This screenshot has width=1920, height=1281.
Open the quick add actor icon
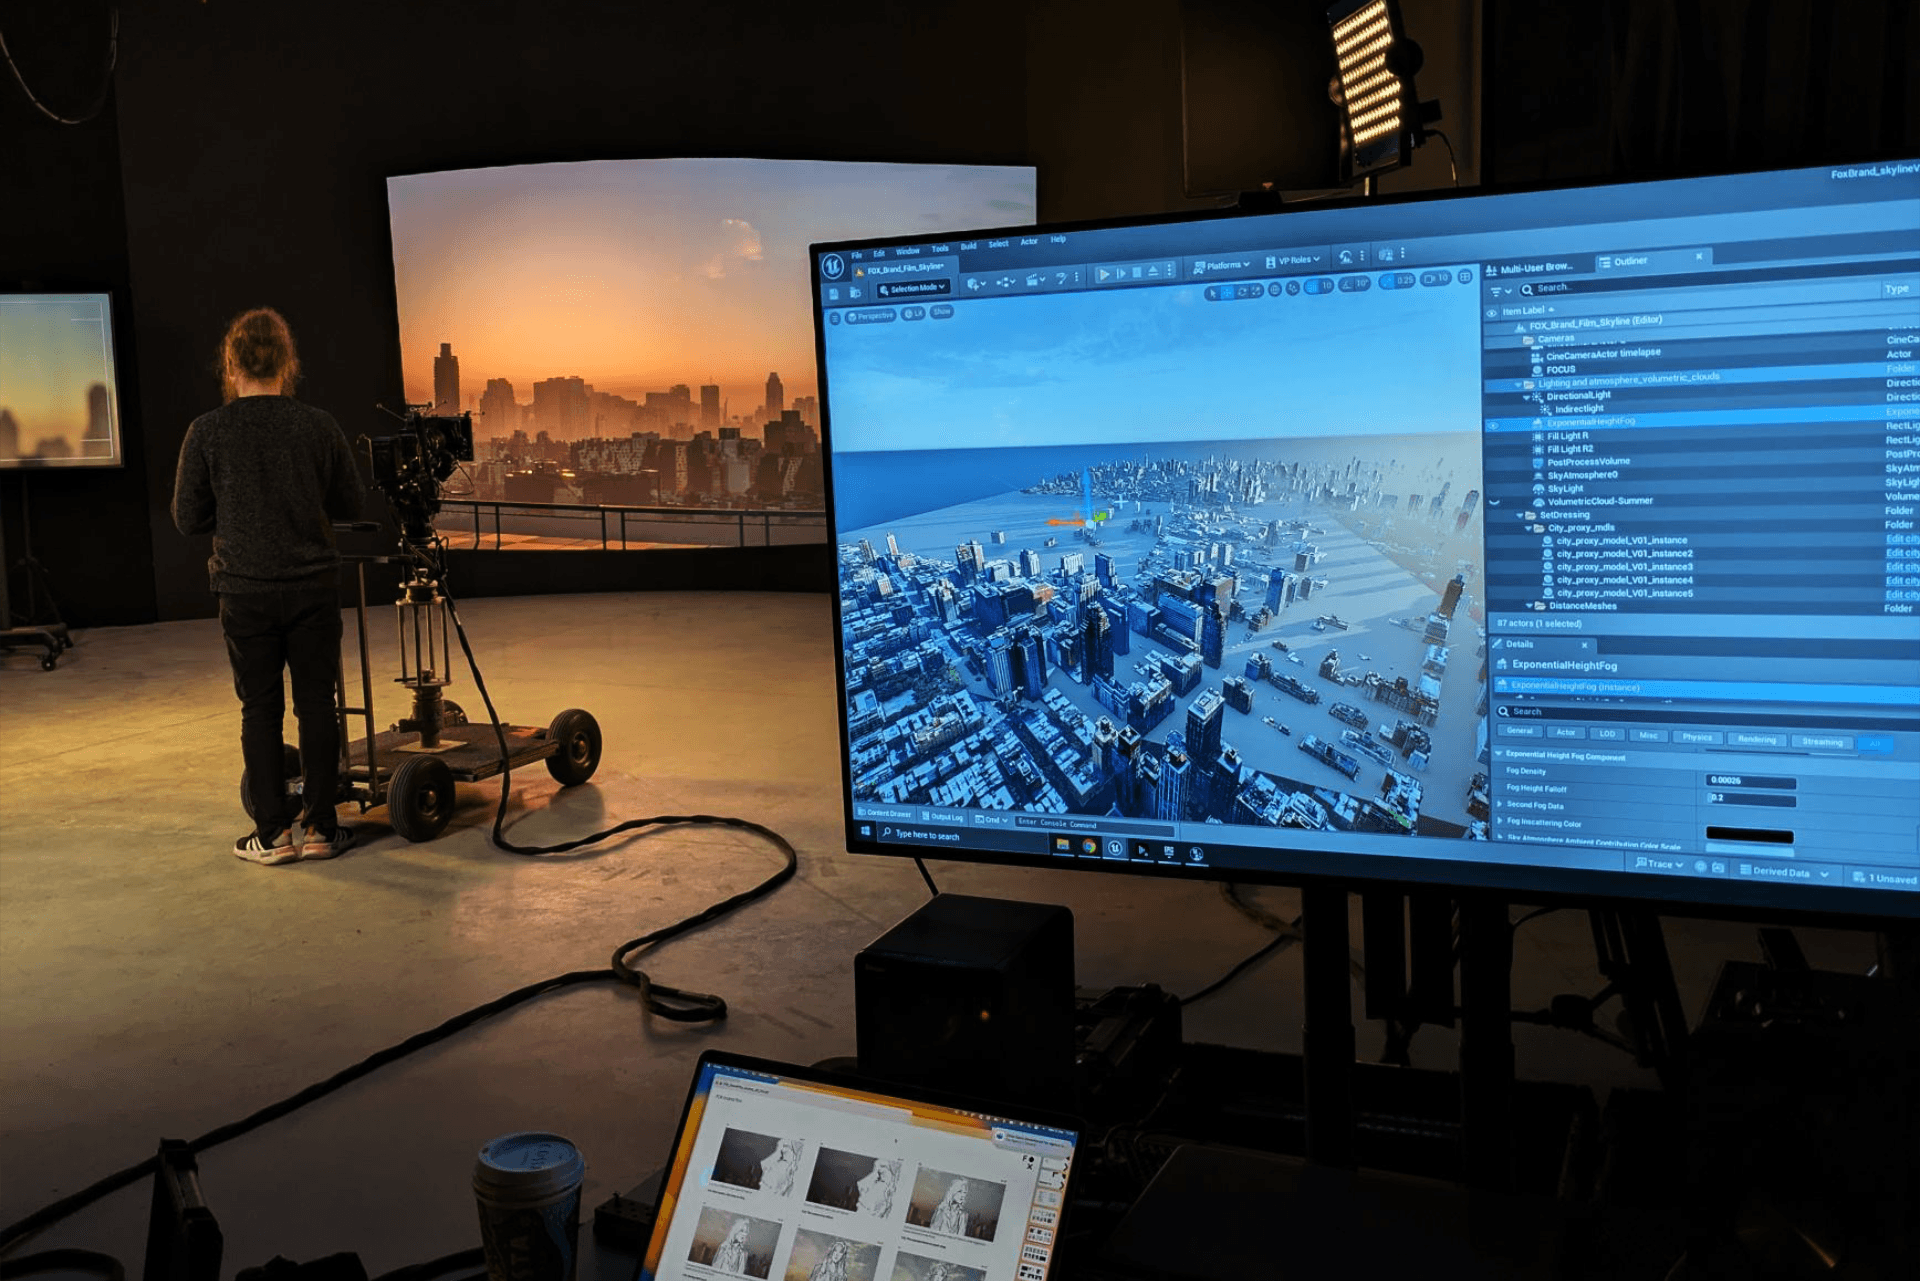[972, 284]
